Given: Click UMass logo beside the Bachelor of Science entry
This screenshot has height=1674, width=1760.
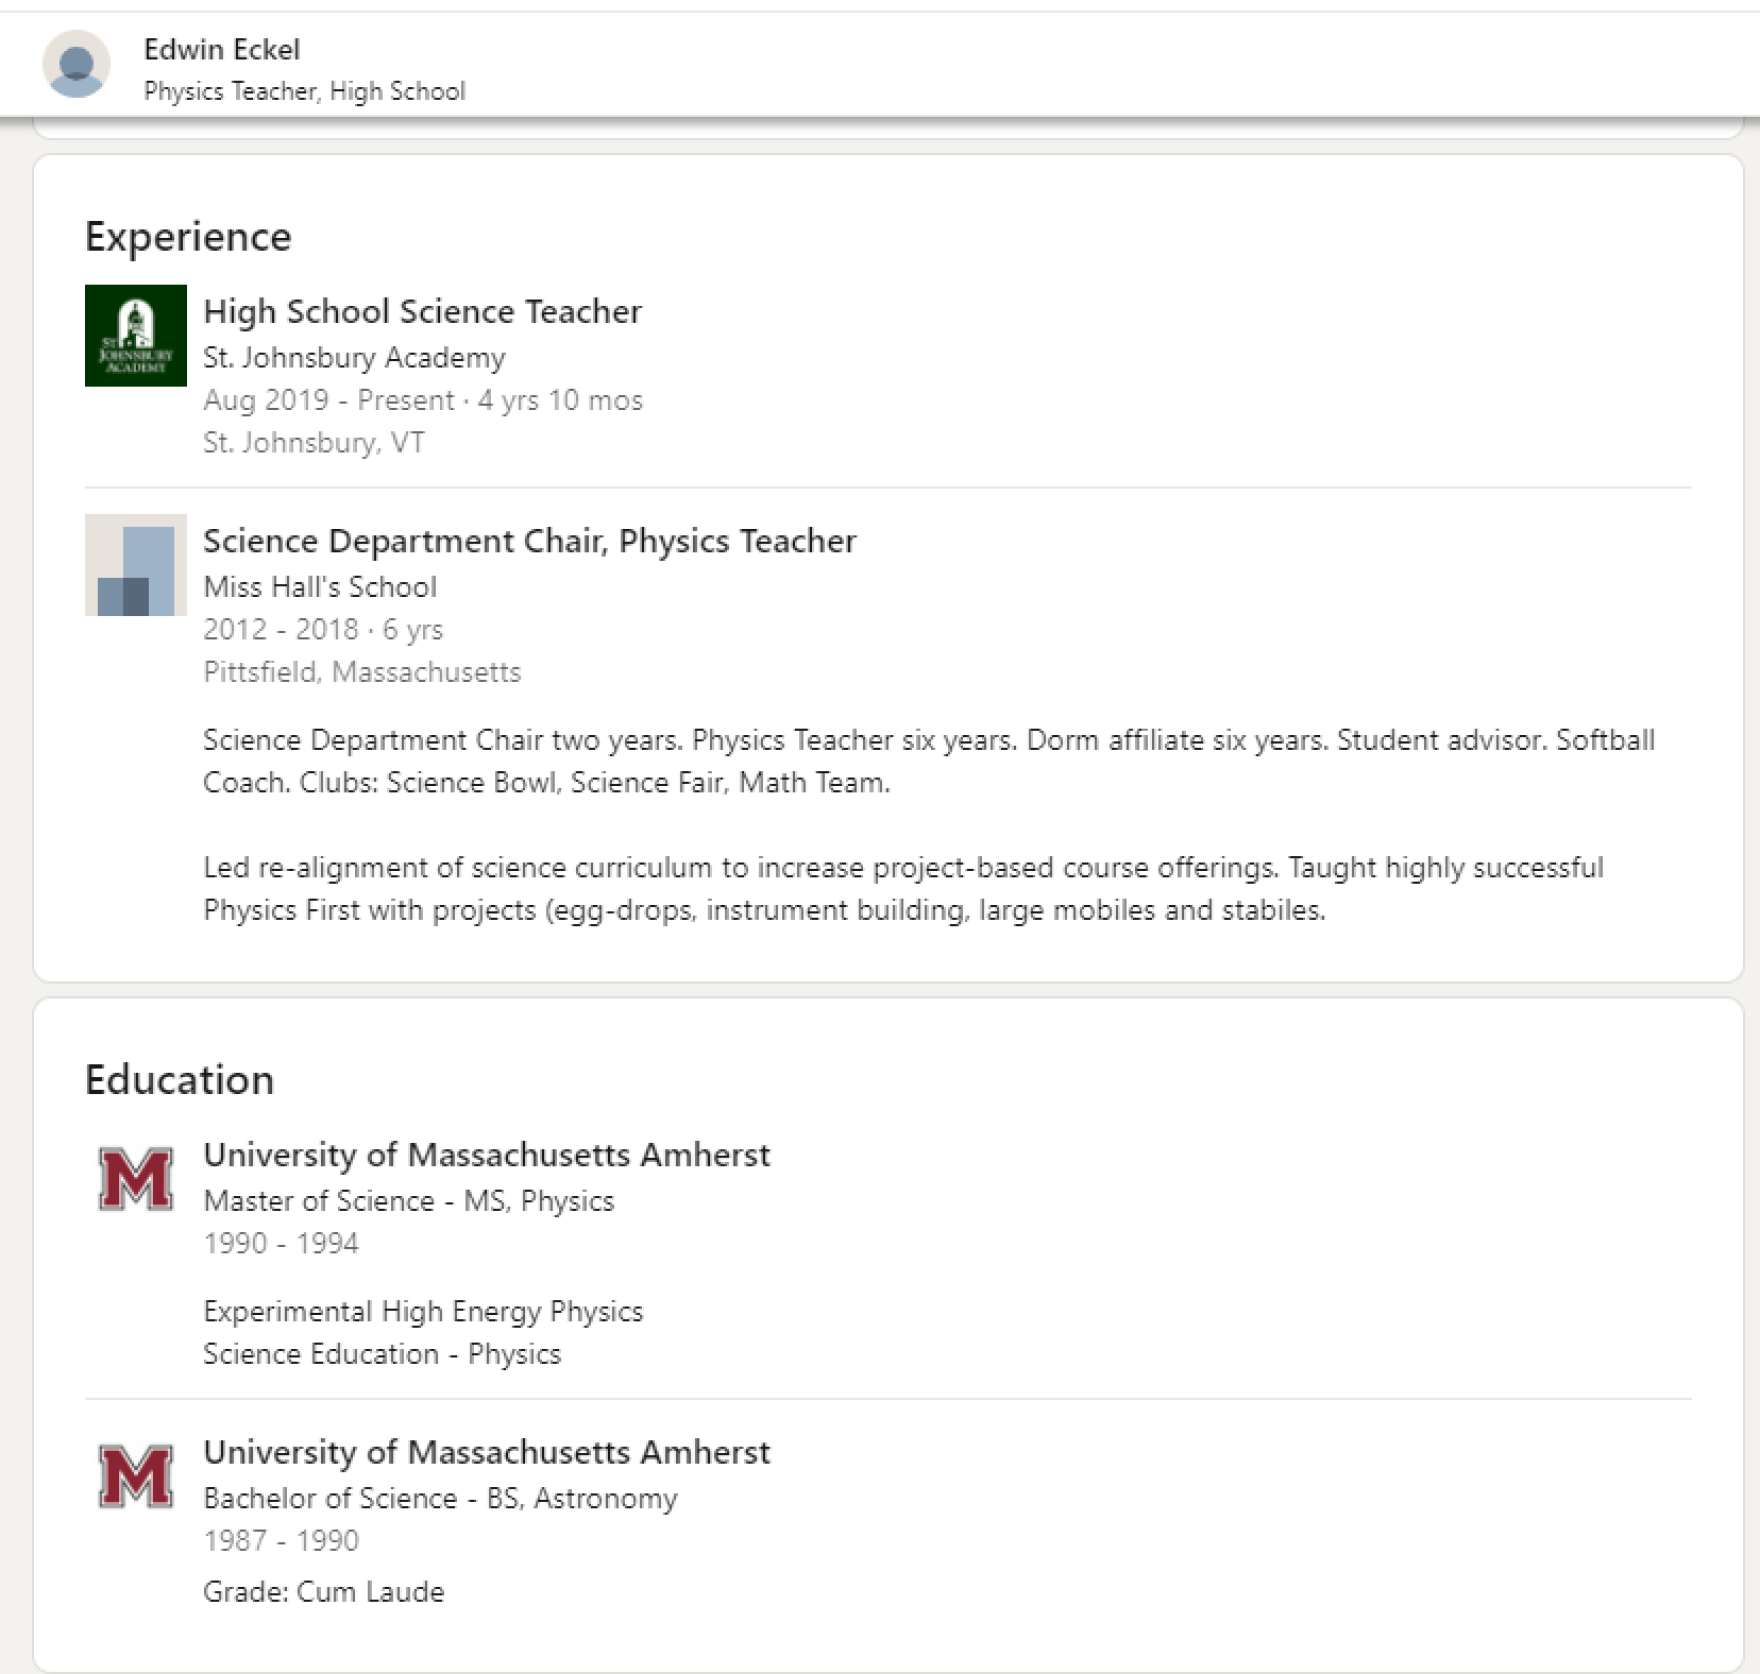Looking at the screenshot, I should (135, 1475).
